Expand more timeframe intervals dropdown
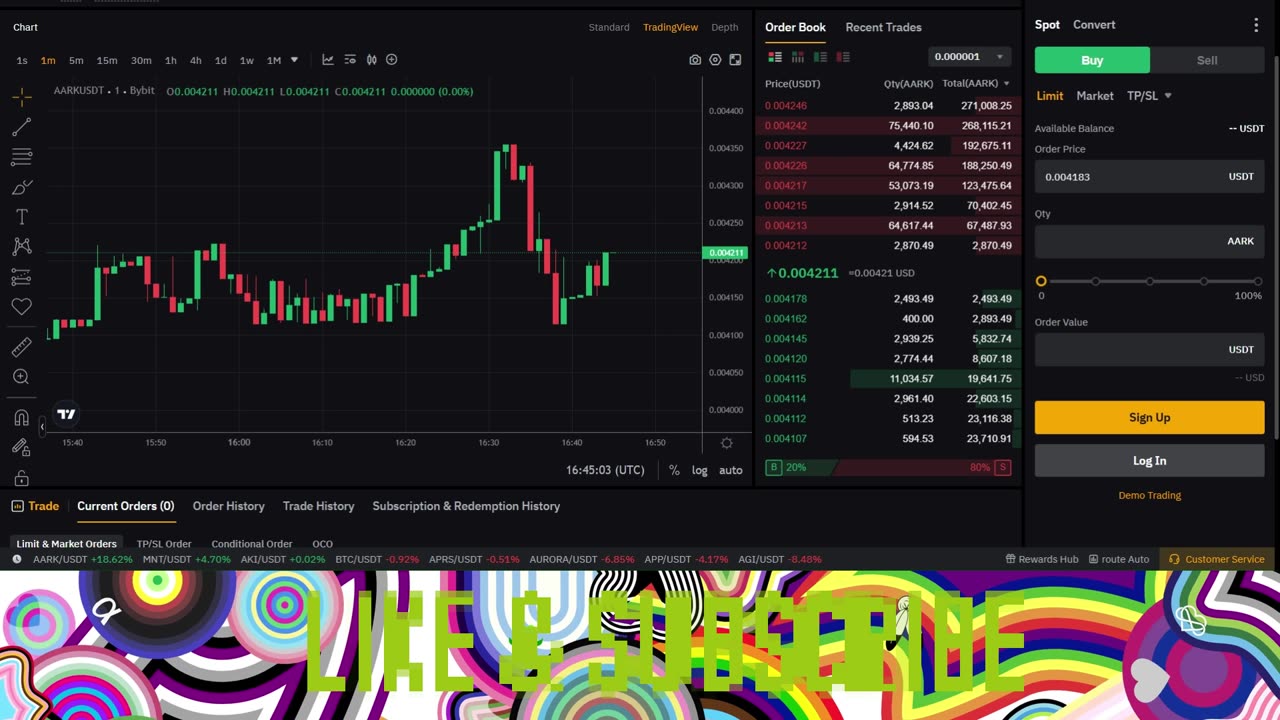 [294, 60]
